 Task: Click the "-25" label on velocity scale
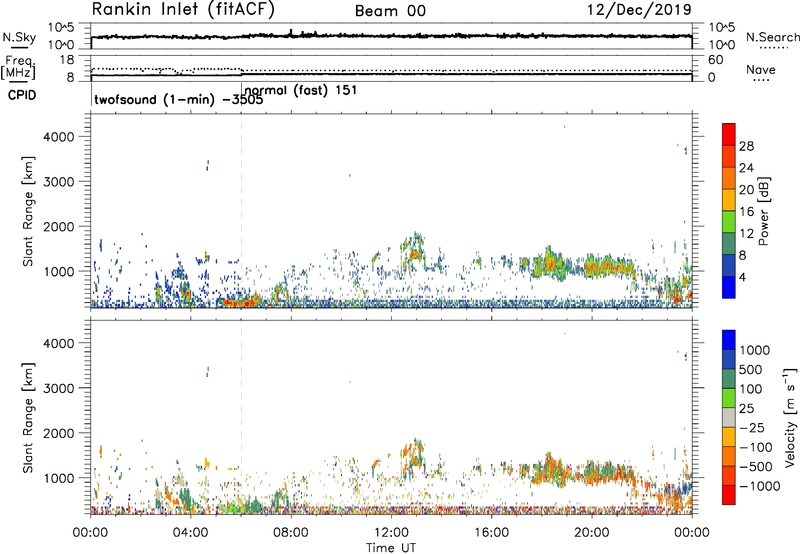(752, 428)
